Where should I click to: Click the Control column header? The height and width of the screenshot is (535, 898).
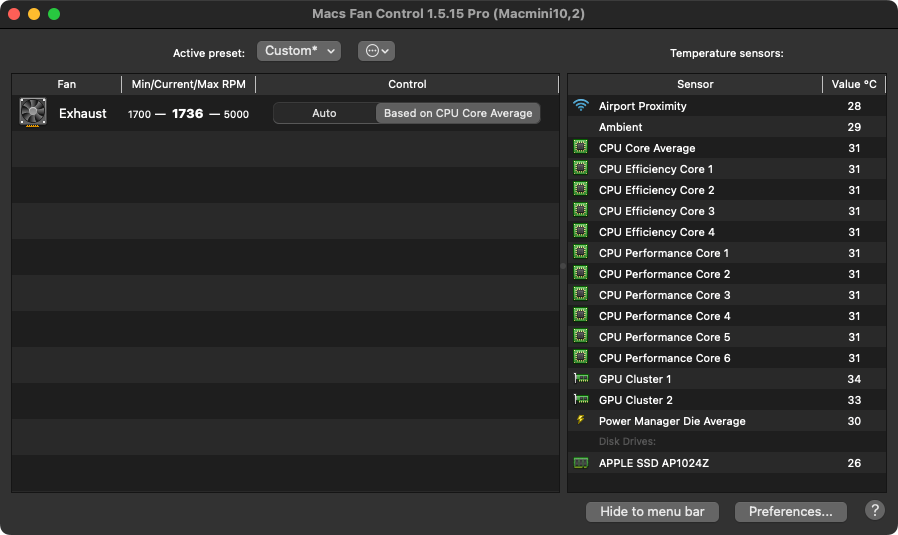click(x=407, y=84)
